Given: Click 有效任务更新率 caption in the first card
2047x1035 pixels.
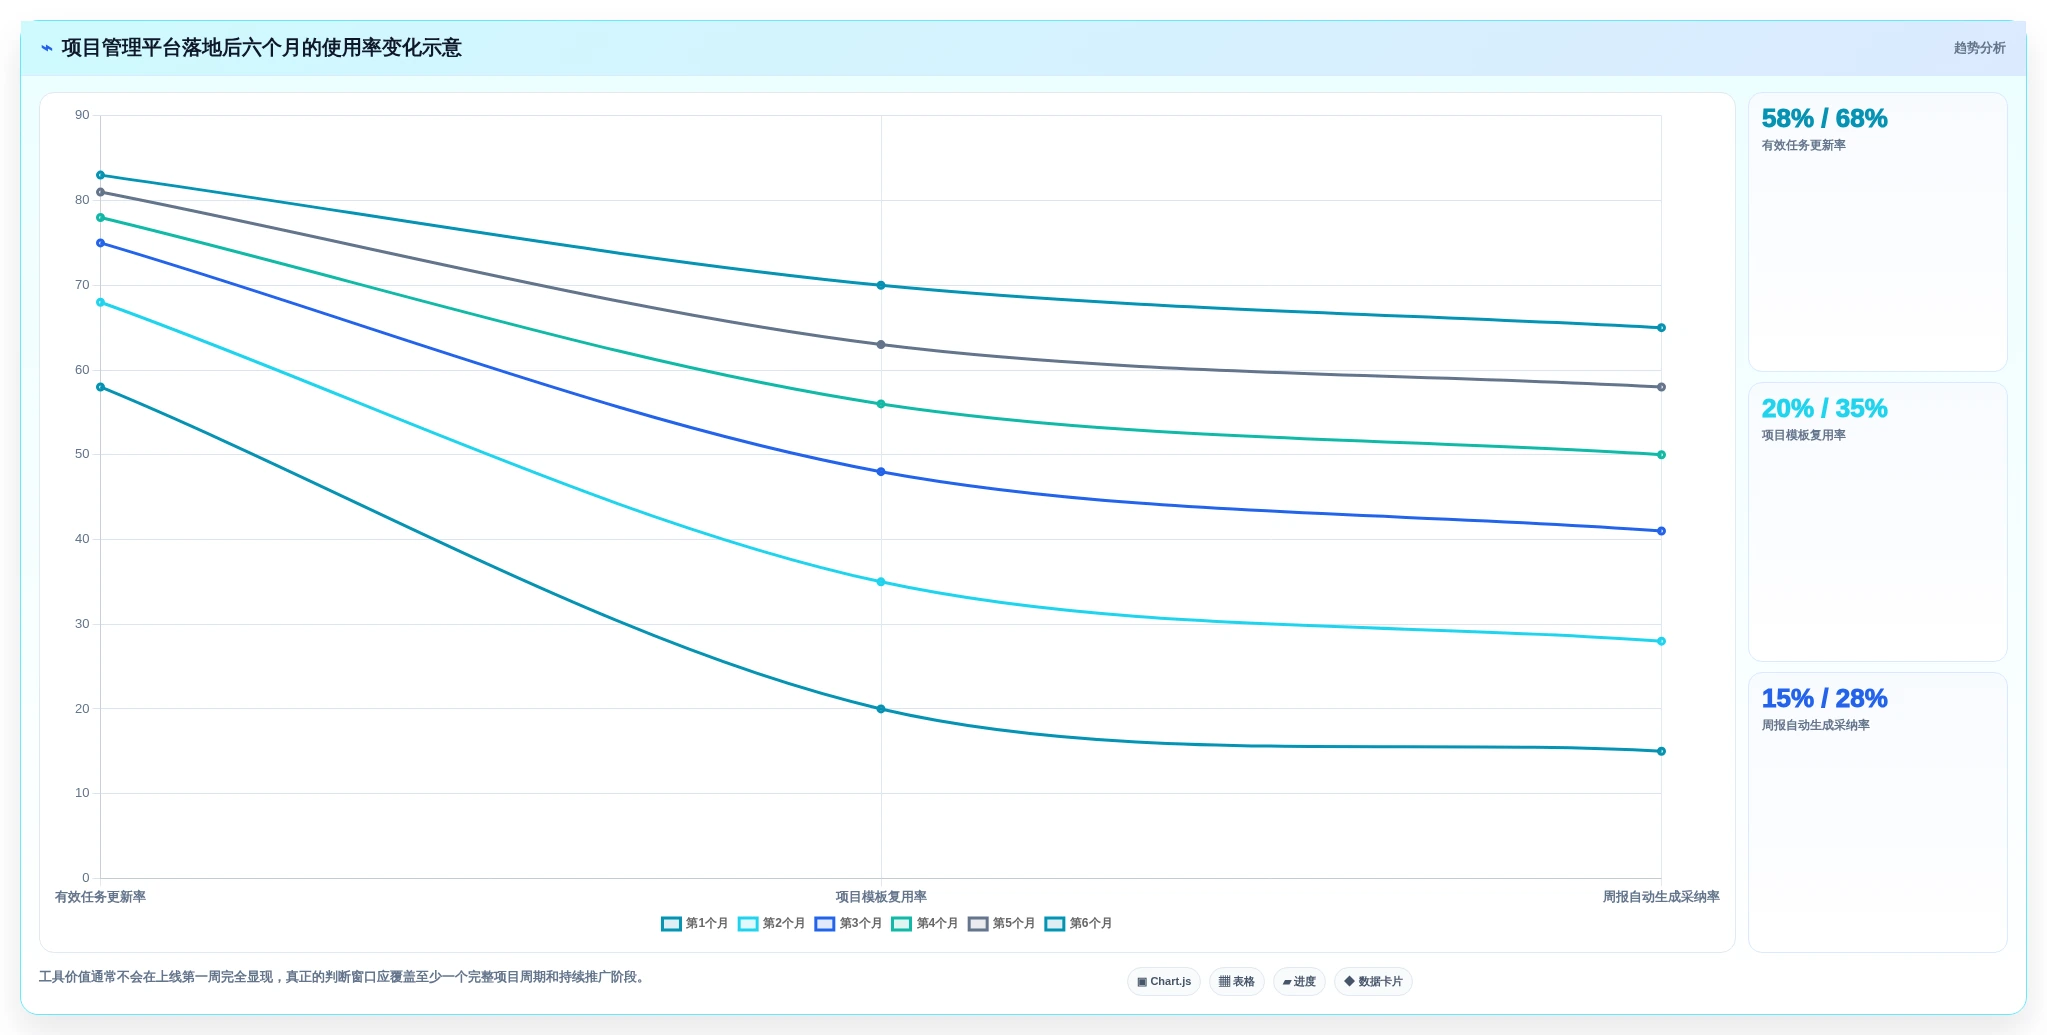Looking at the screenshot, I should pyautogui.click(x=1803, y=145).
